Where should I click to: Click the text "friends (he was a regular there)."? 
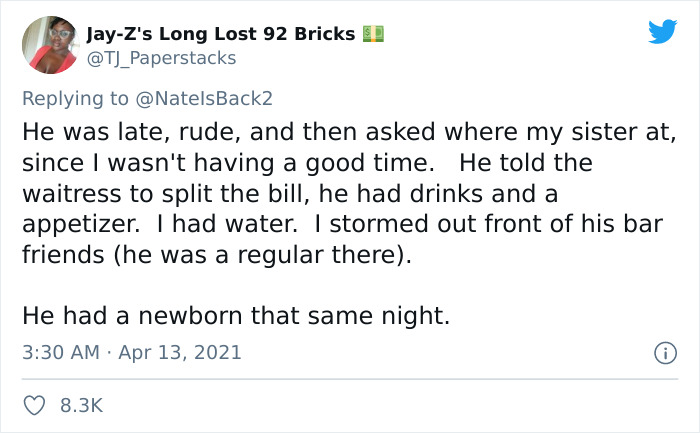[217, 254]
